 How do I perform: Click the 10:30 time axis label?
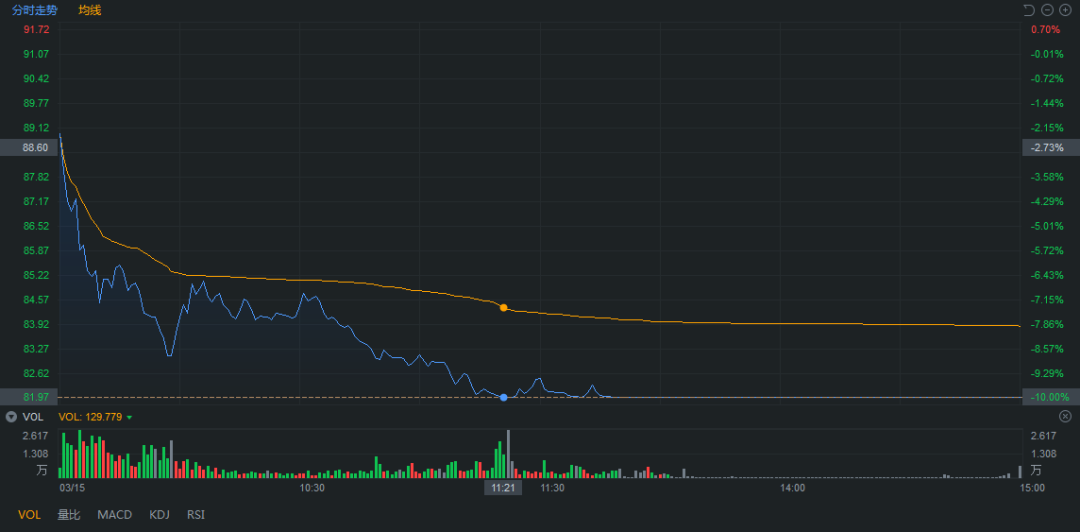point(312,488)
